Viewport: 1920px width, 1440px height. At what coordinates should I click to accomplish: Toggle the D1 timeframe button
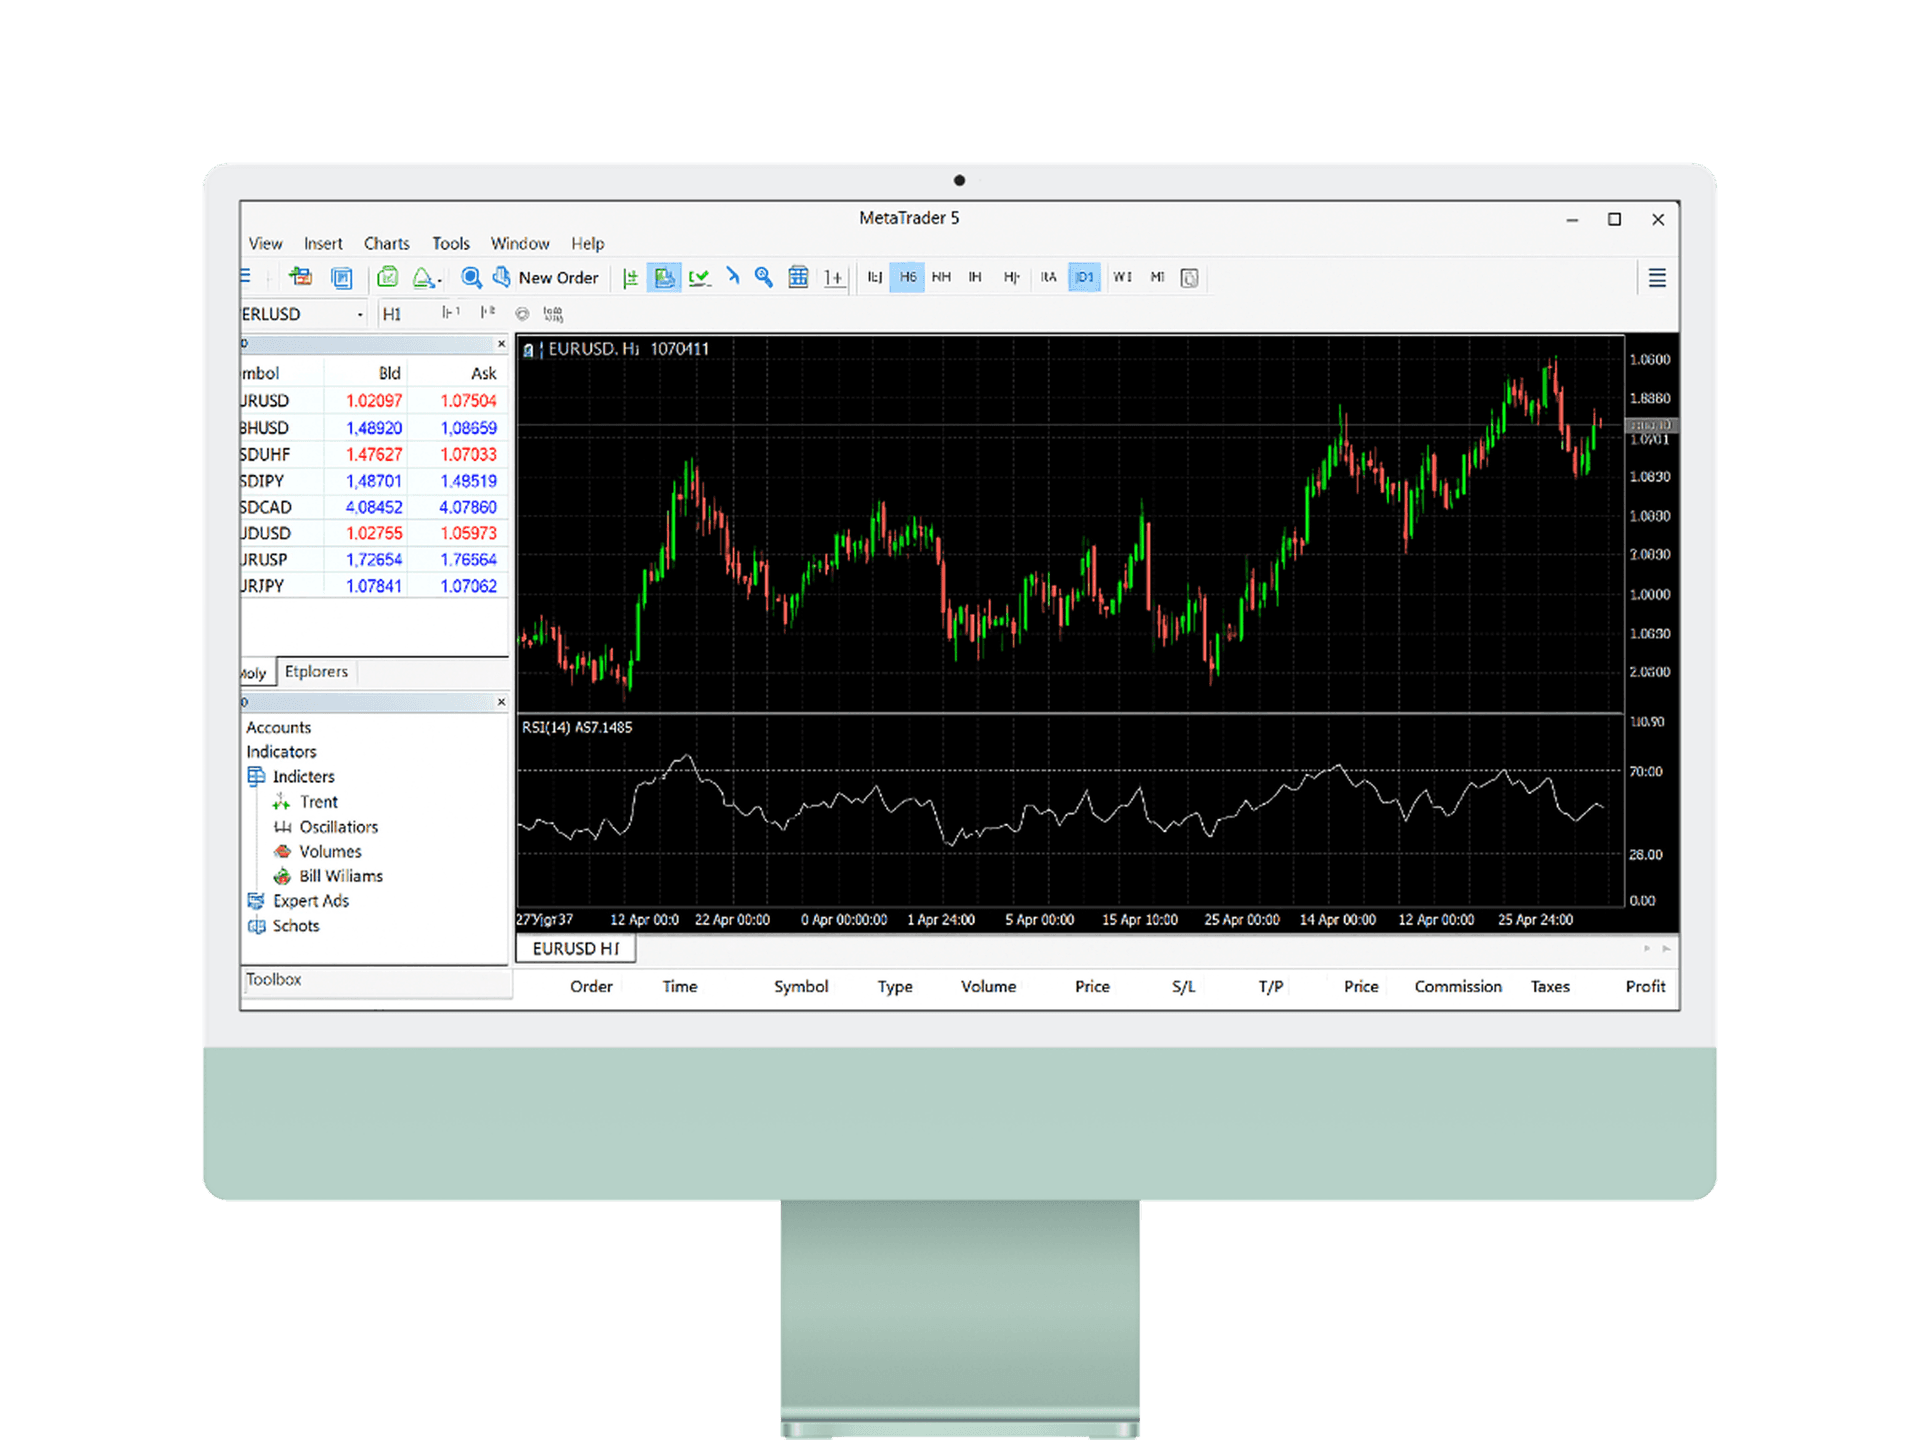1084,277
